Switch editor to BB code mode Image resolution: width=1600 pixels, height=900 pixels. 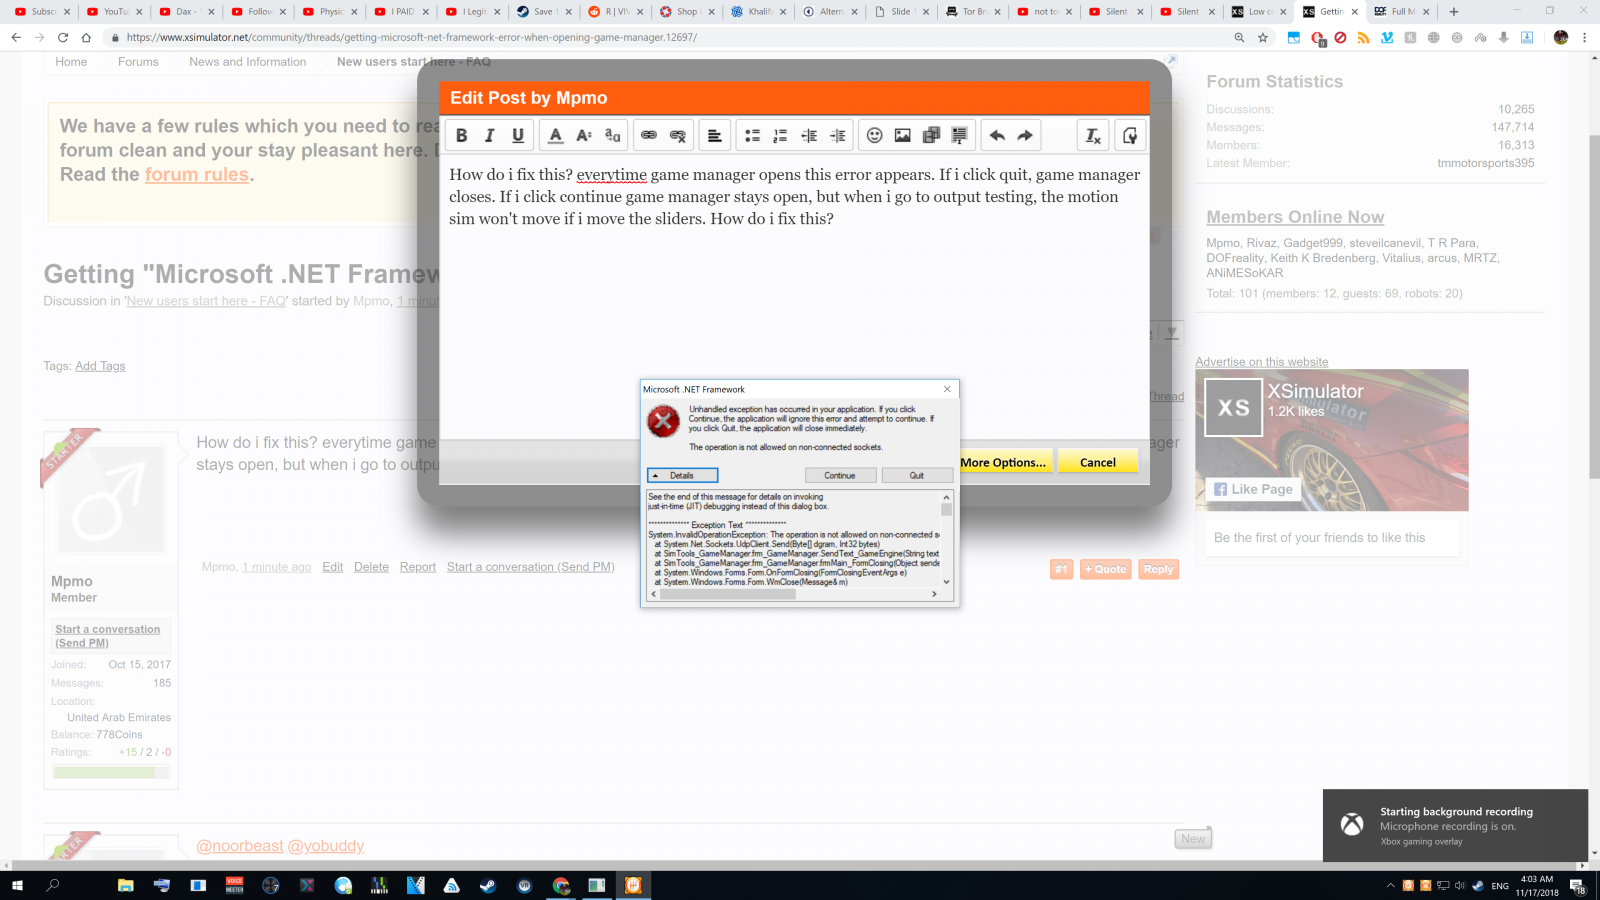[x=1130, y=136]
